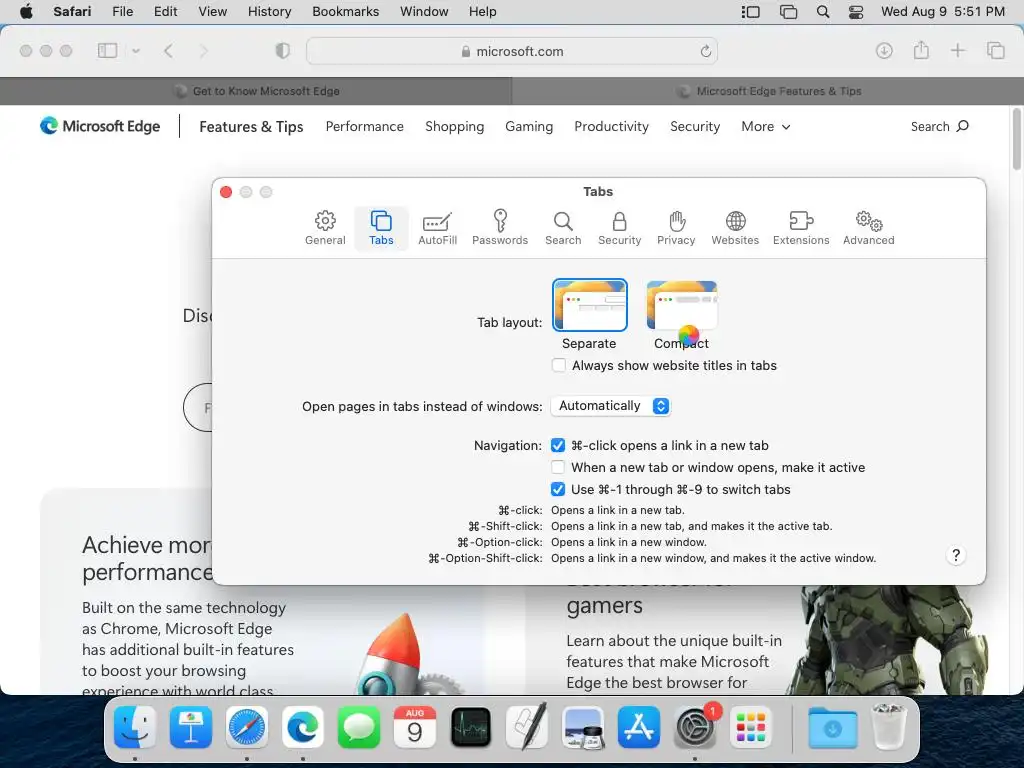This screenshot has width=1024, height=768.
Task: Open the Trash in the Dock
Action: 889,727
